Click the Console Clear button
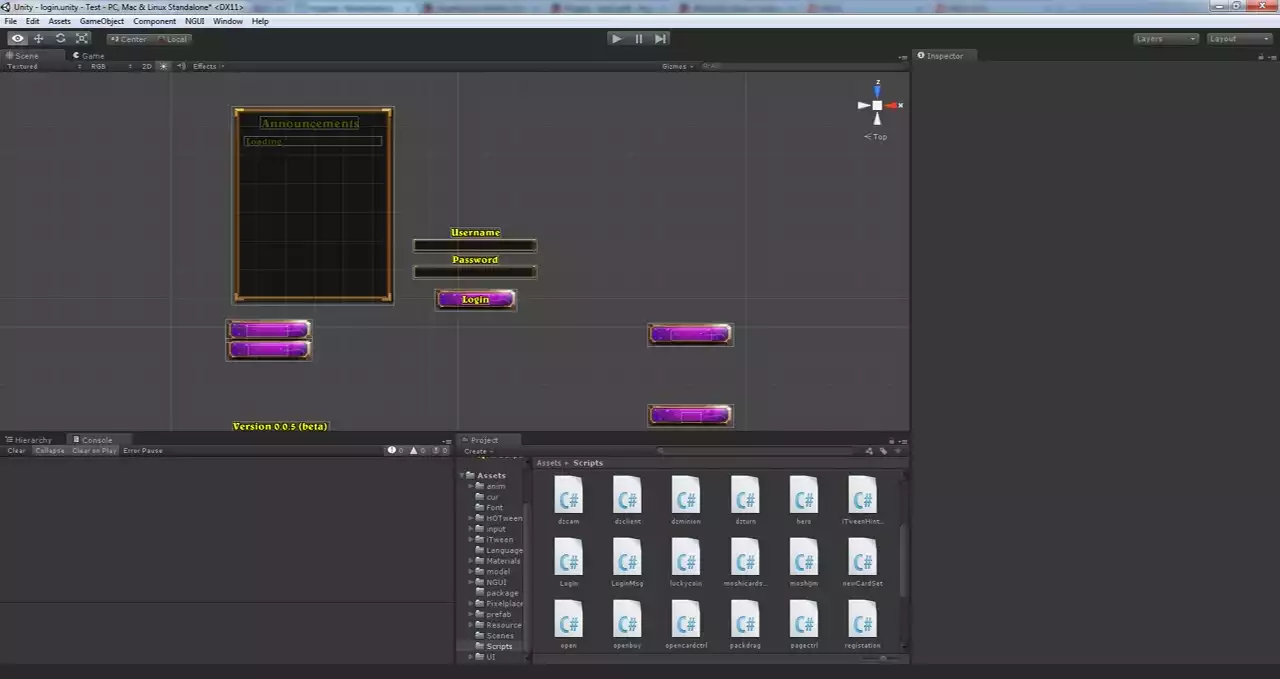Image resolution: width=1280 pixels, height=679 pixels. (17, 451)
